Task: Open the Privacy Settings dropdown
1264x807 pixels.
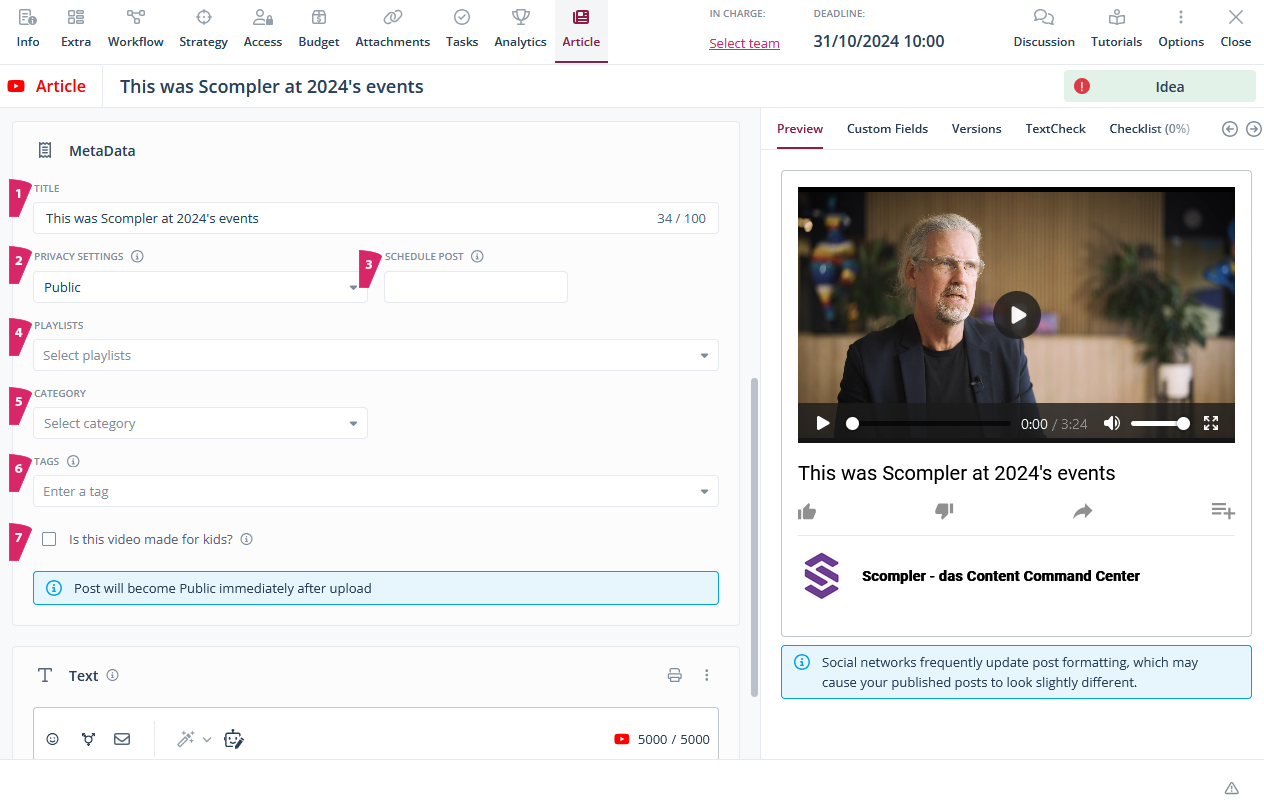Action: [200, 287]
